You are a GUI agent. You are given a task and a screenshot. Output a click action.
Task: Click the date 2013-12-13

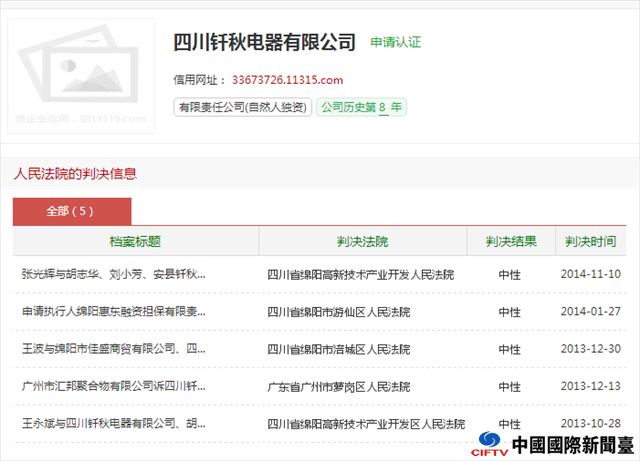coord(591,386)
